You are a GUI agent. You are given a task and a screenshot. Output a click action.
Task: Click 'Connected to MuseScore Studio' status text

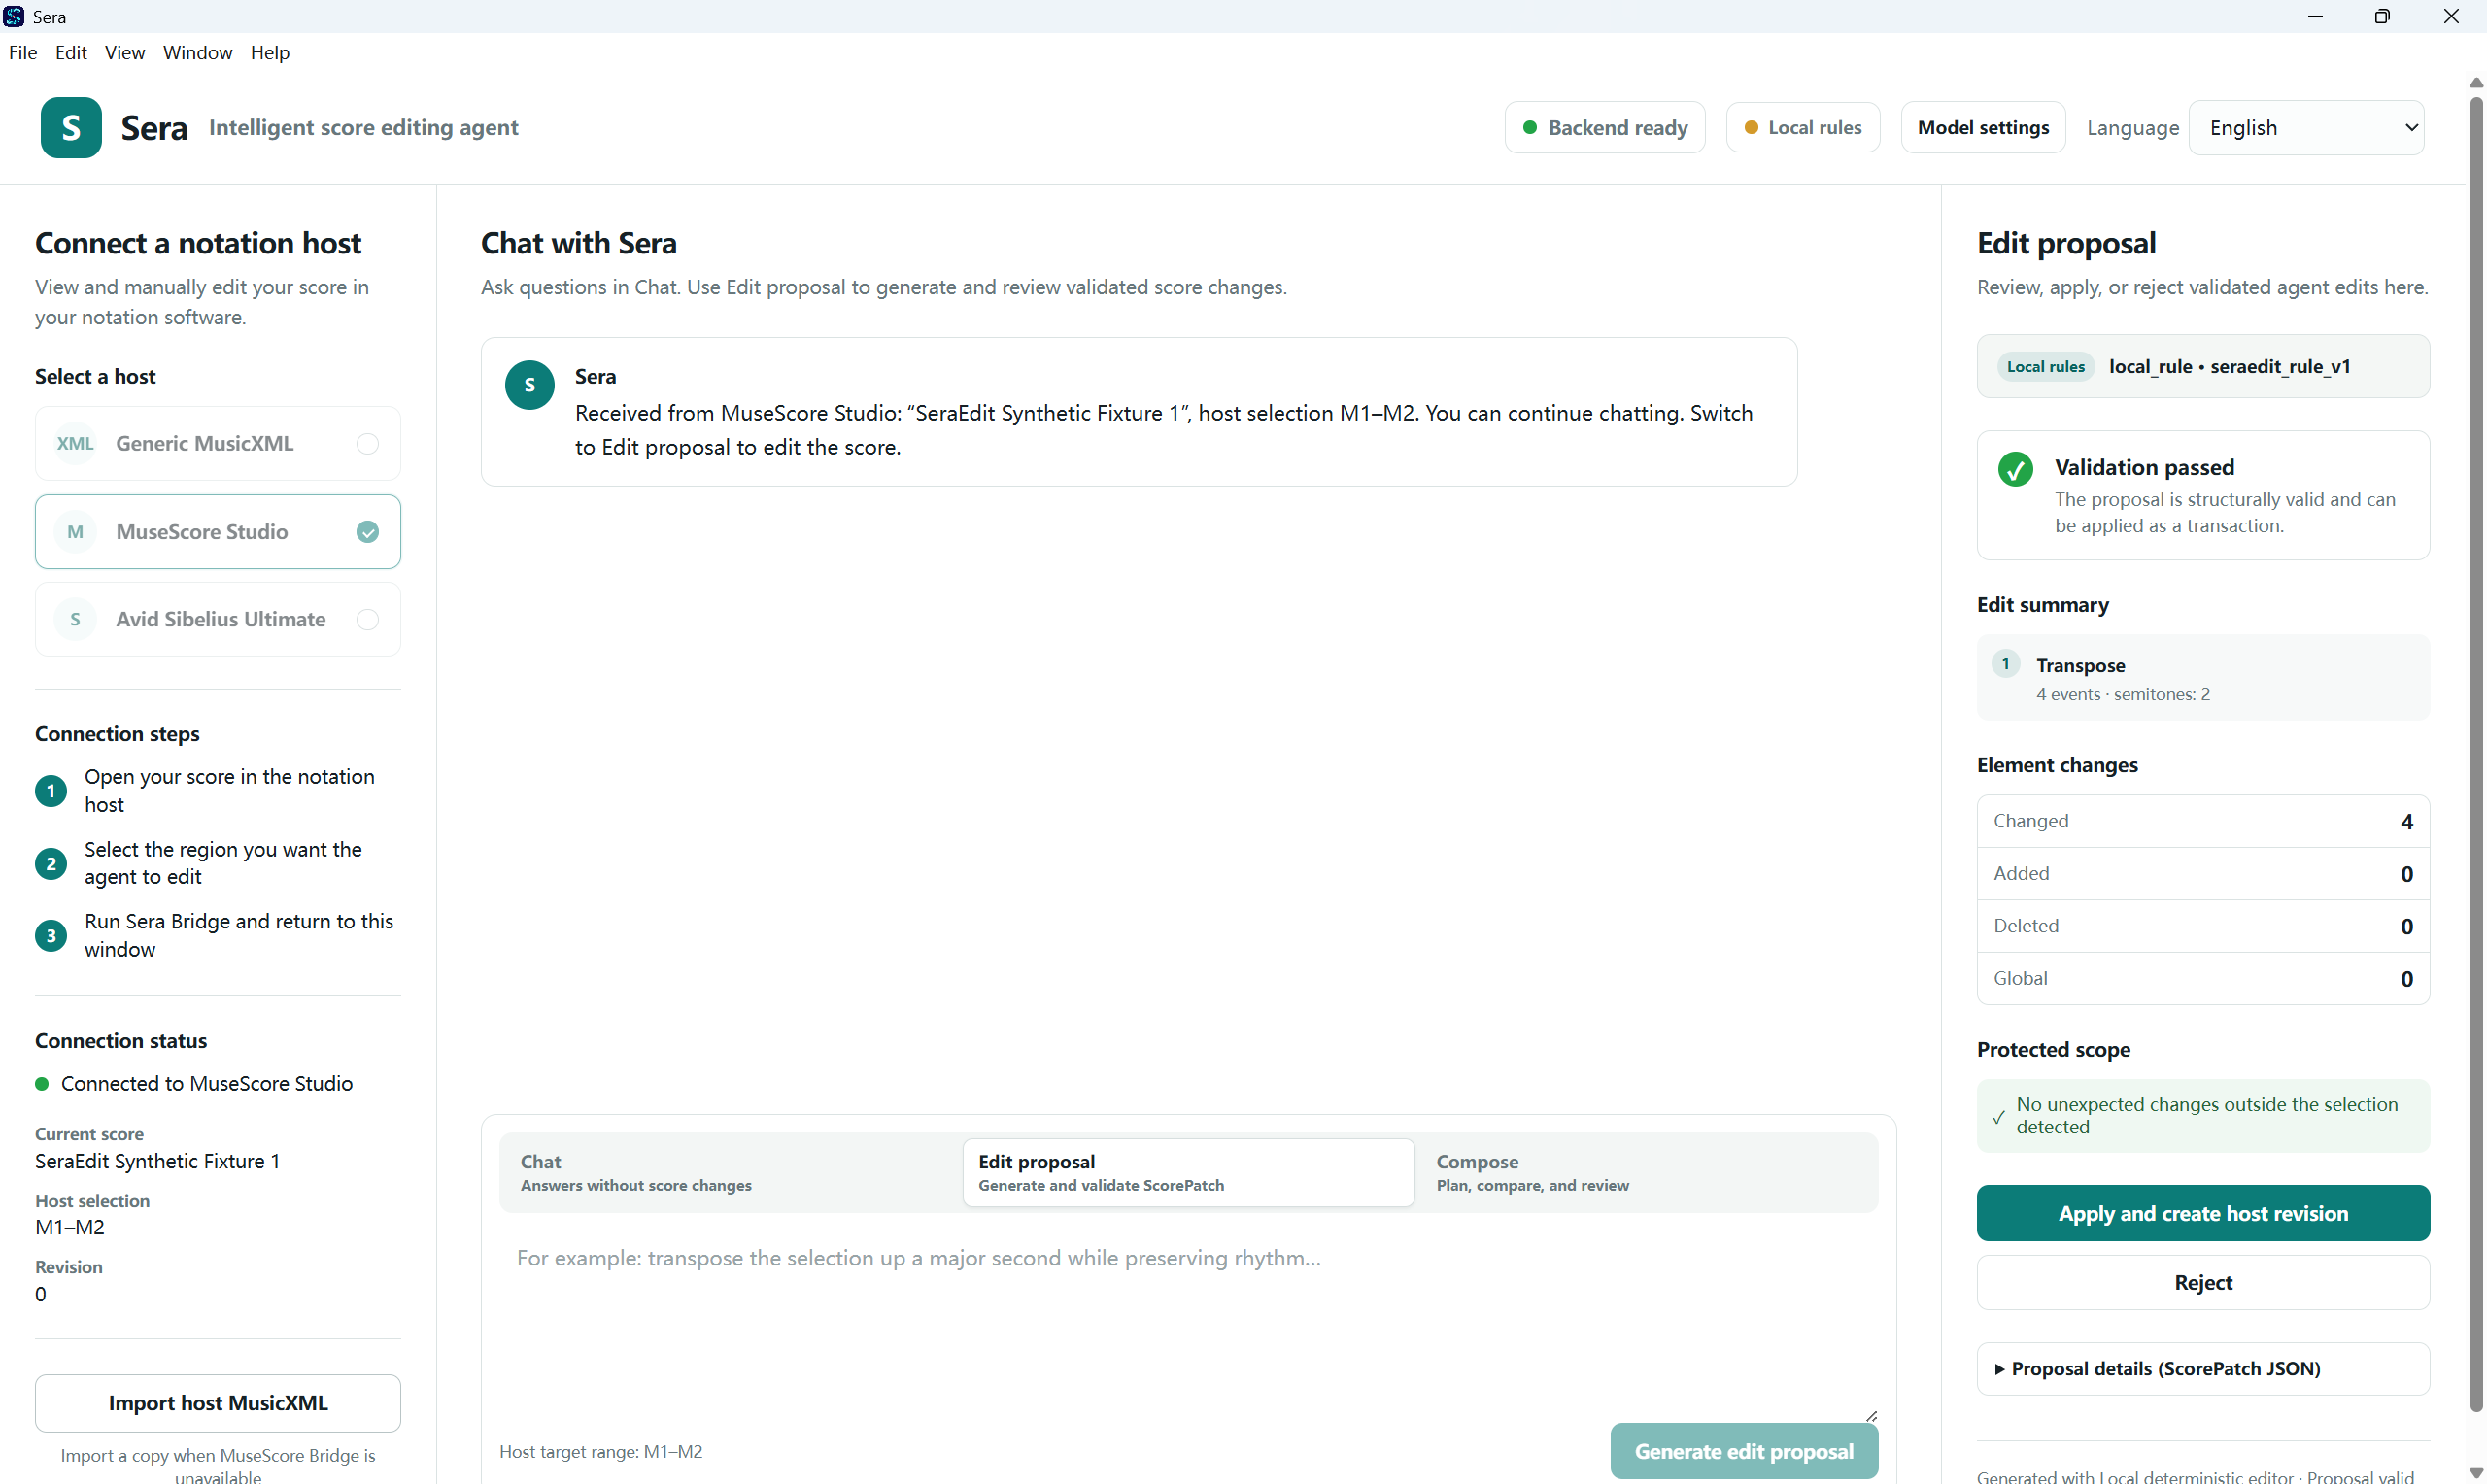207,1084
